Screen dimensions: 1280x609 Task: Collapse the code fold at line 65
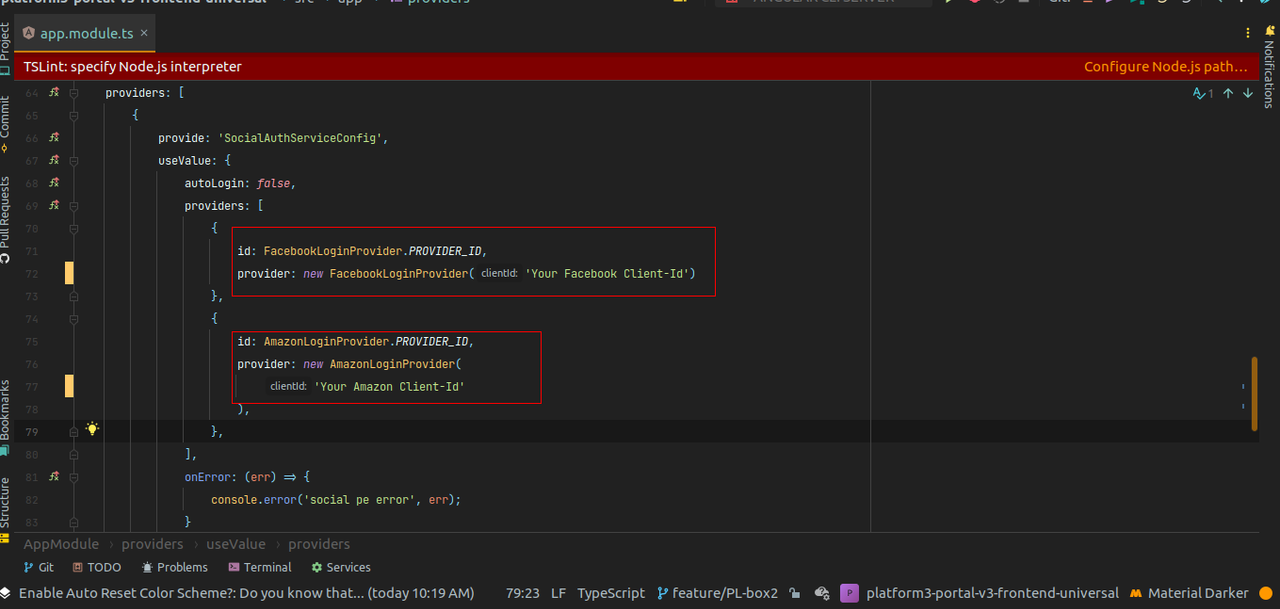[74, 115]
